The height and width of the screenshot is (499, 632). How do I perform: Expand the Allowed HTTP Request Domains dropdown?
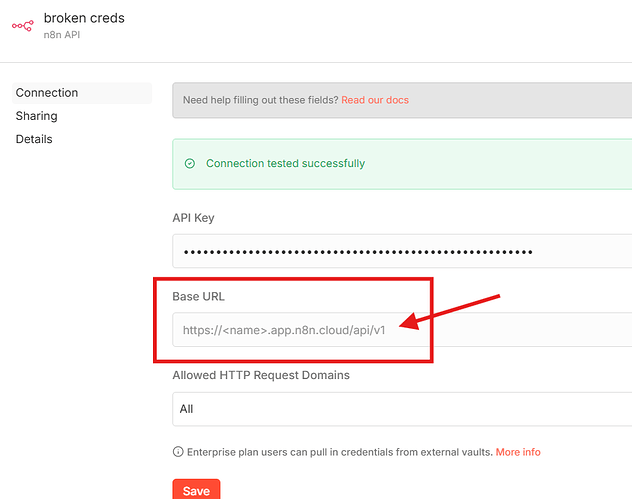click(400, 409)
